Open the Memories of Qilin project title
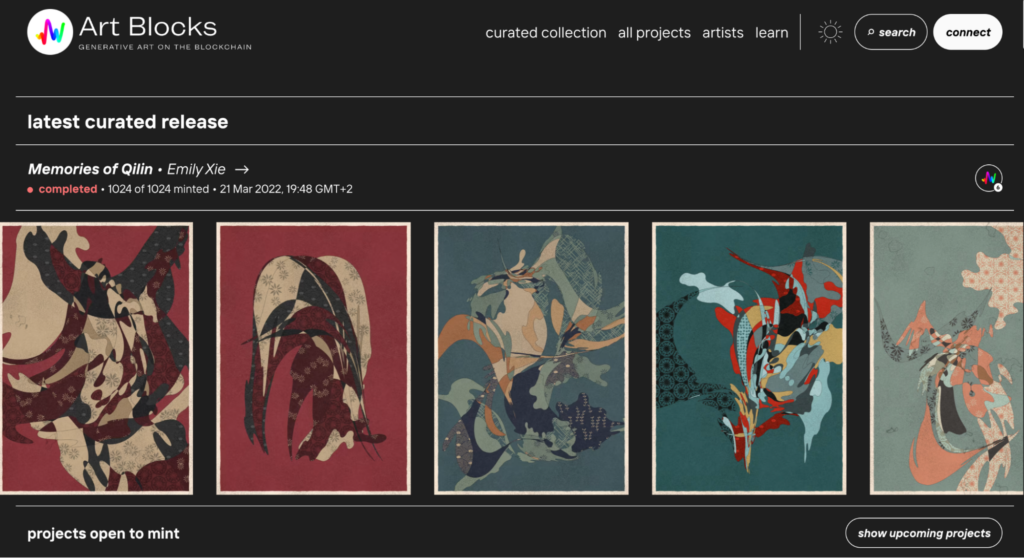This screenshot has width=1024, height=558. click(x=90, y=169)
